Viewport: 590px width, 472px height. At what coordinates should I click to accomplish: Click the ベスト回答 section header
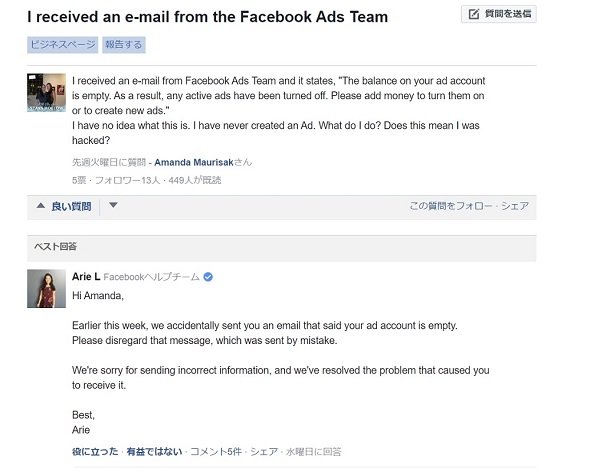click(x=281, y=248)
